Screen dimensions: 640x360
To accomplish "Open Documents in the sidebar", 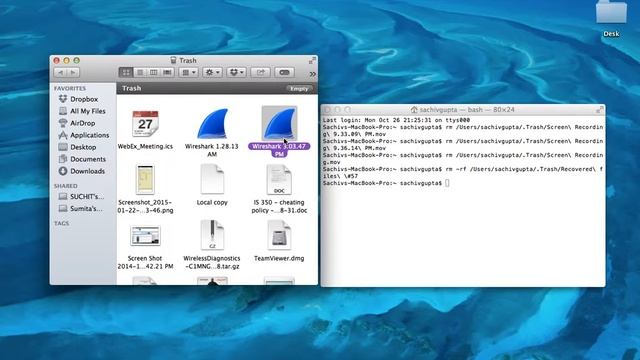I will pyautogui.click(x=82, y=159).
